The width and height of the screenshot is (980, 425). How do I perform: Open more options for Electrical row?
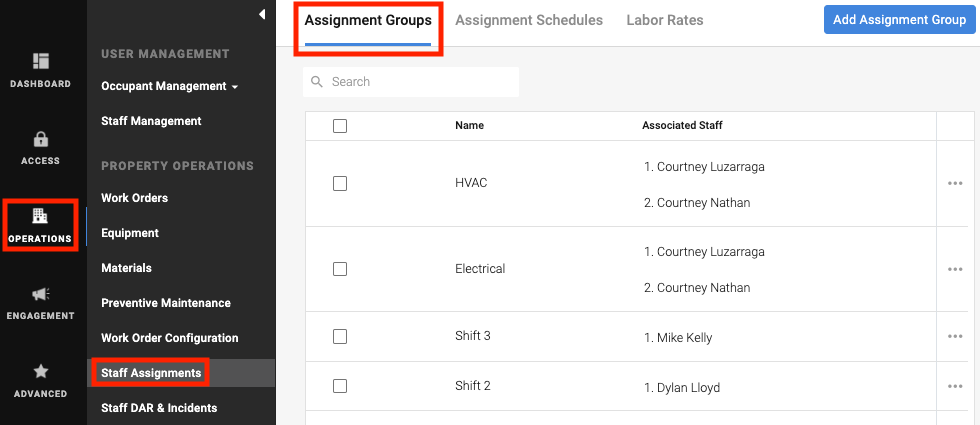(955, 269)
